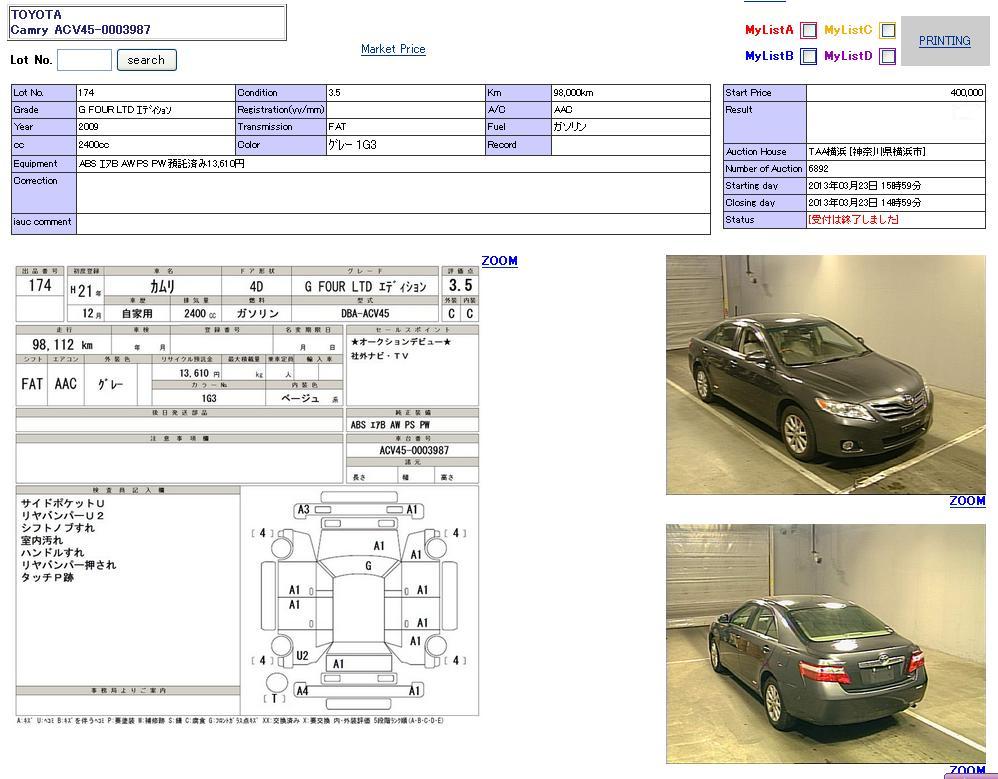
Task: Open the front view car photo
Action: (x=825, y=374)
